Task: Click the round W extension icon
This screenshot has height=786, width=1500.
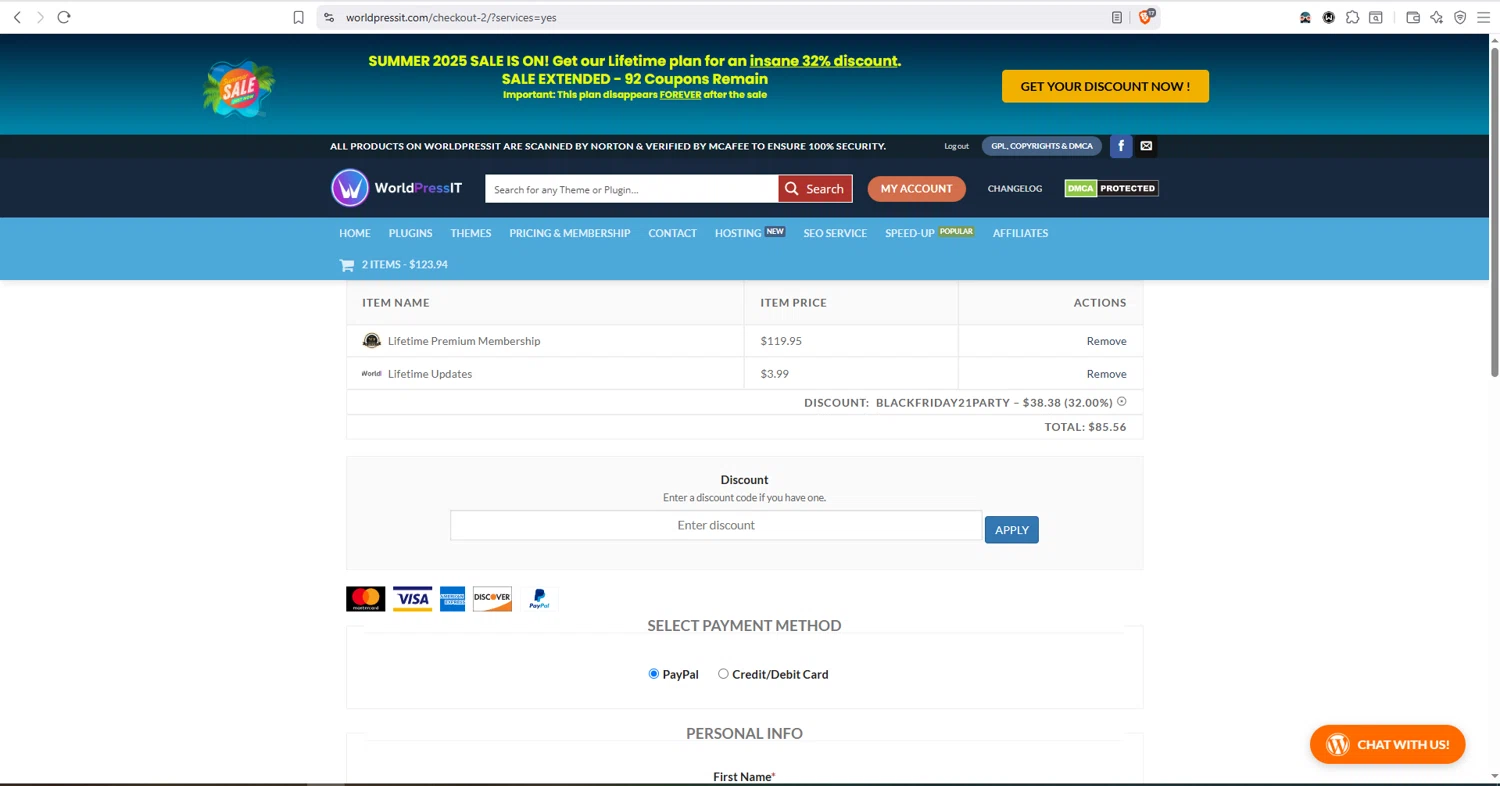Action: (x=1329, y=17)
